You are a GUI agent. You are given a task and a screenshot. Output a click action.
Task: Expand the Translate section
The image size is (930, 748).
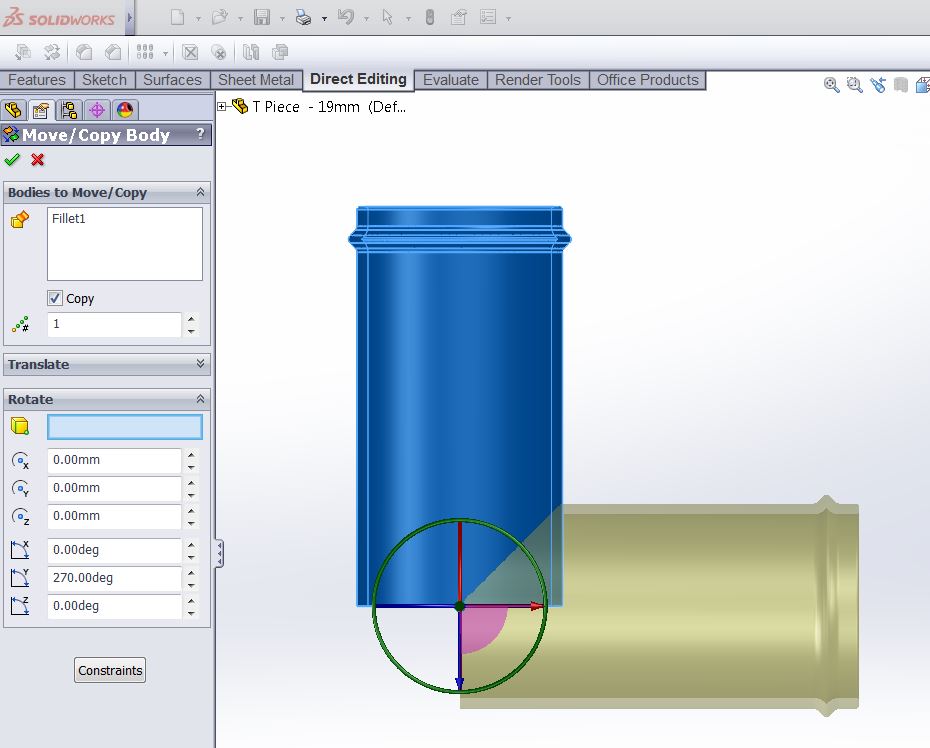200,364
